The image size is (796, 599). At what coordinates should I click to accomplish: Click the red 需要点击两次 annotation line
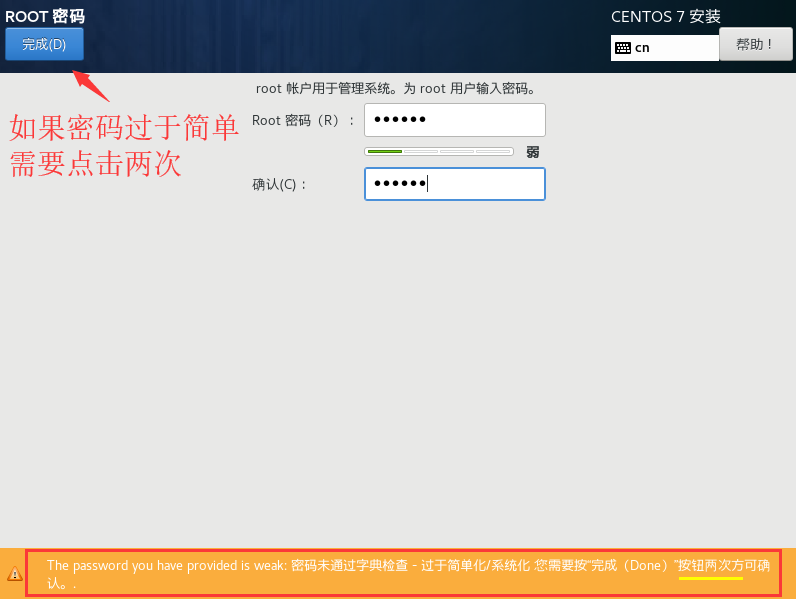click(96, 165)
